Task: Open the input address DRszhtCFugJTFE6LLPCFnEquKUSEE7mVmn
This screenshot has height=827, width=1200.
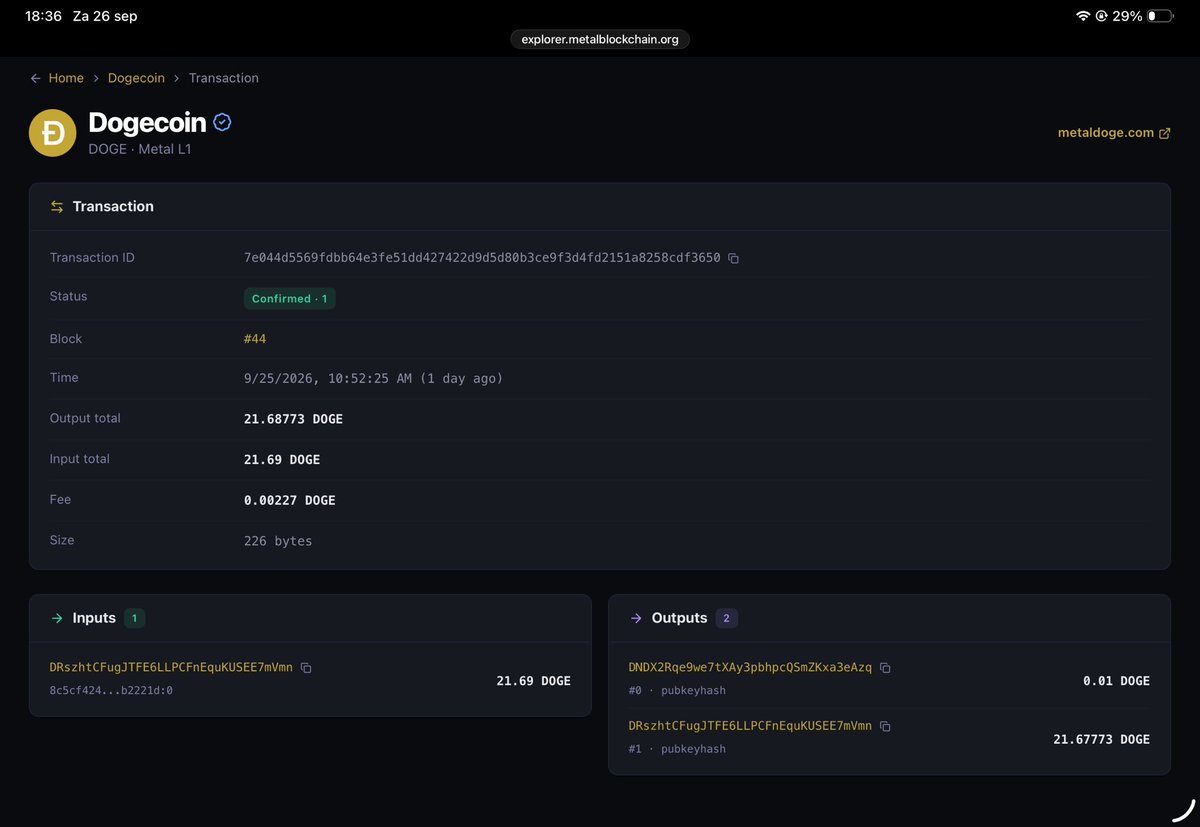Action: point(171,667)
